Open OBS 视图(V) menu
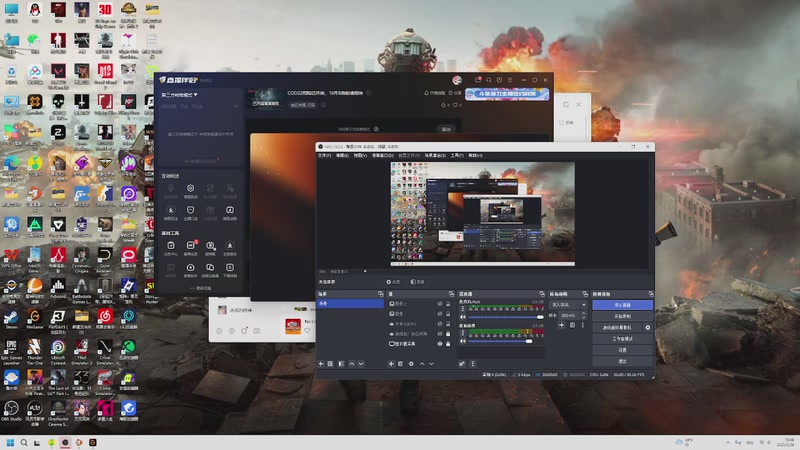This screenshot has width=800, height=450. [360, 155]
